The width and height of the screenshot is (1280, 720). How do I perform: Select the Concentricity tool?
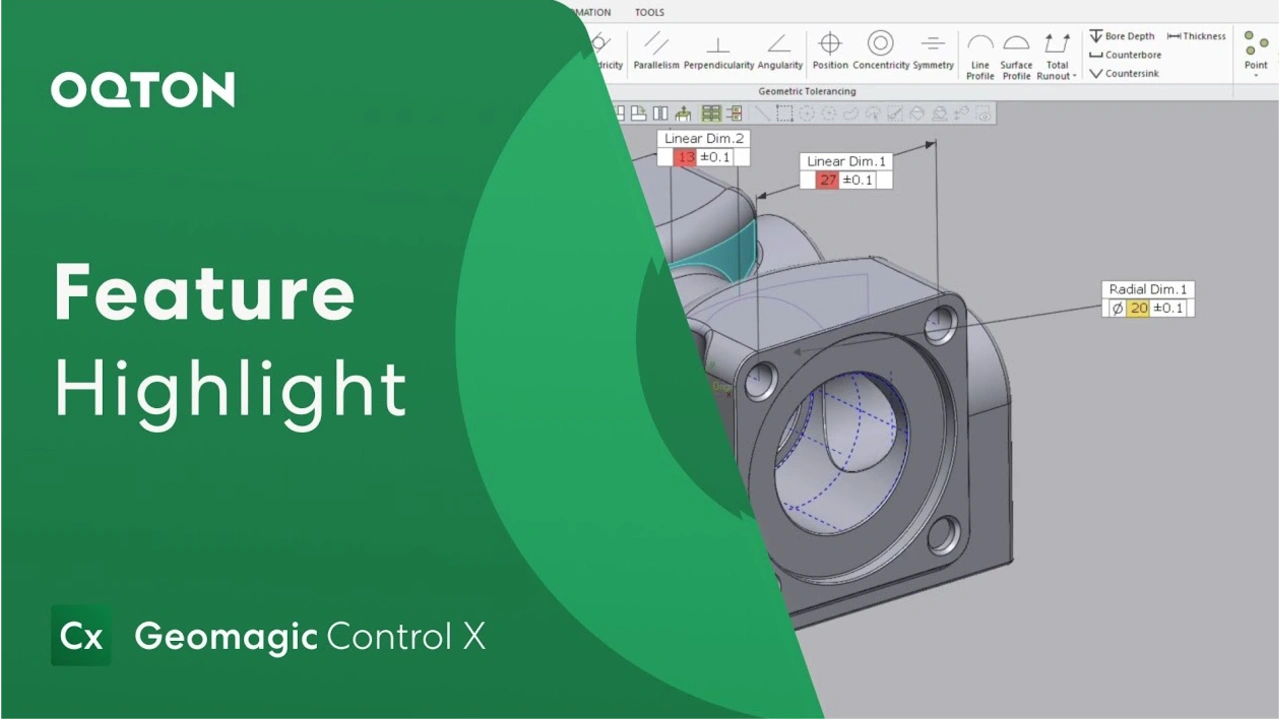coord(880,52)
